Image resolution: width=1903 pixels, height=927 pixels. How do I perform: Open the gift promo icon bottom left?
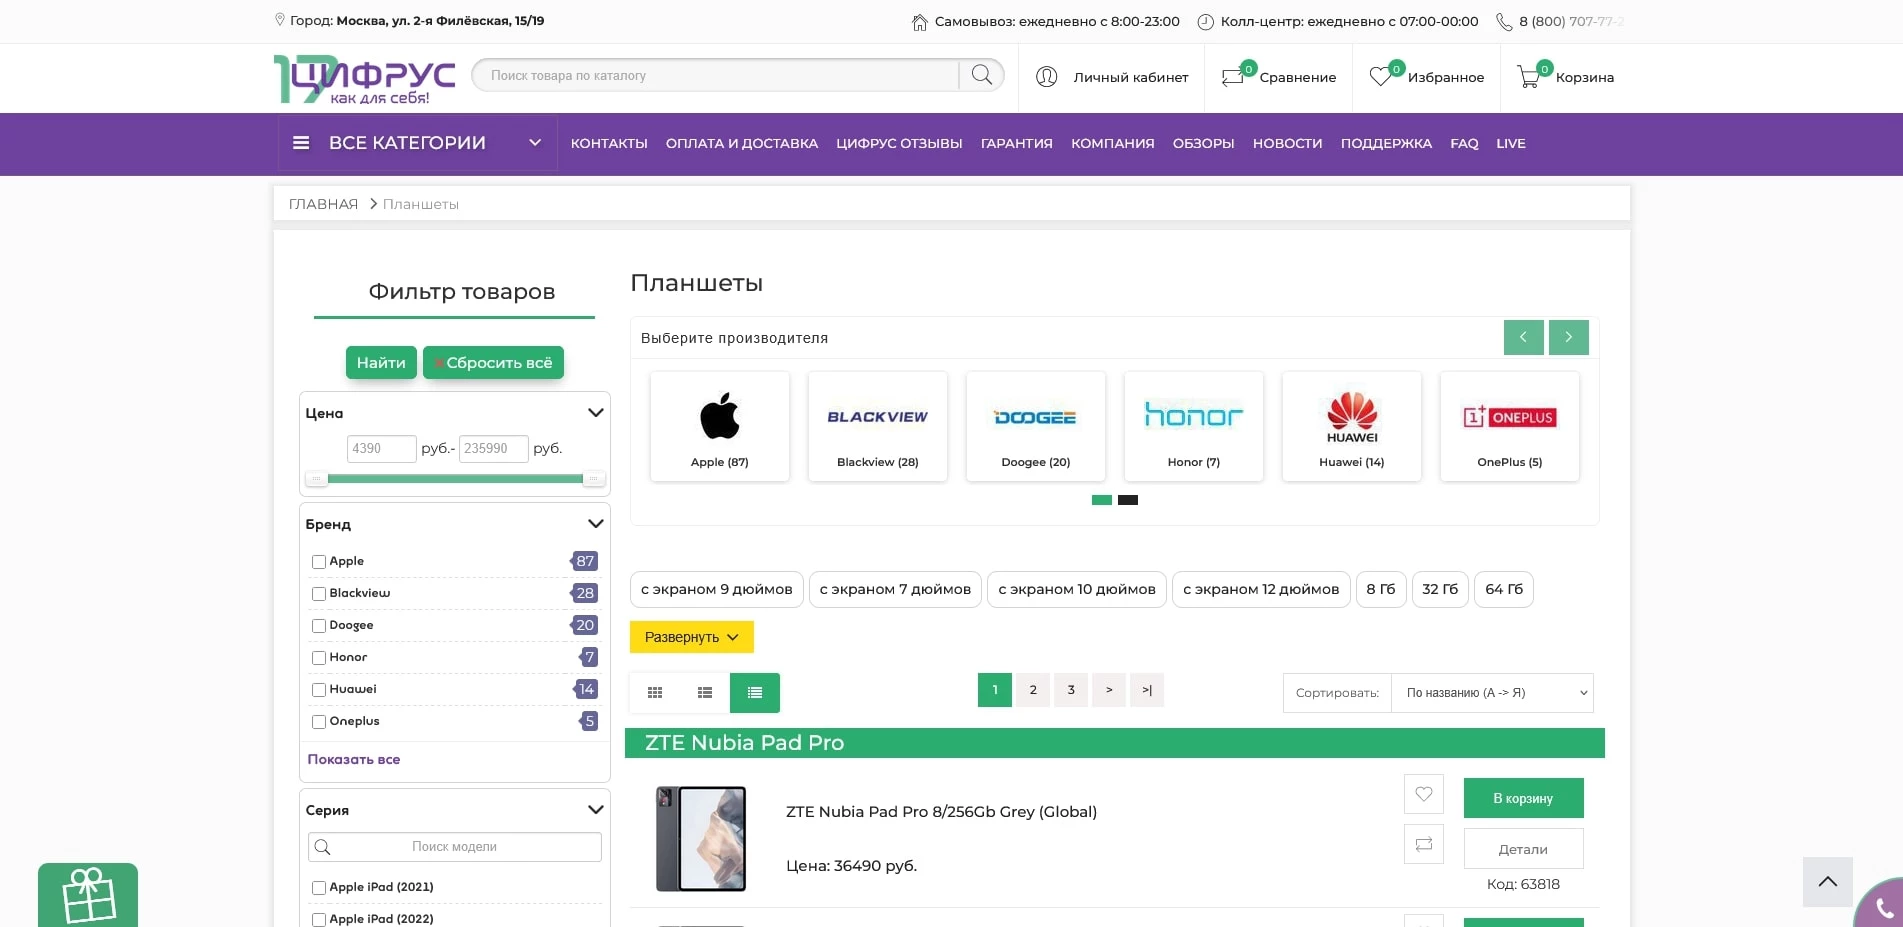pos(88,895)
